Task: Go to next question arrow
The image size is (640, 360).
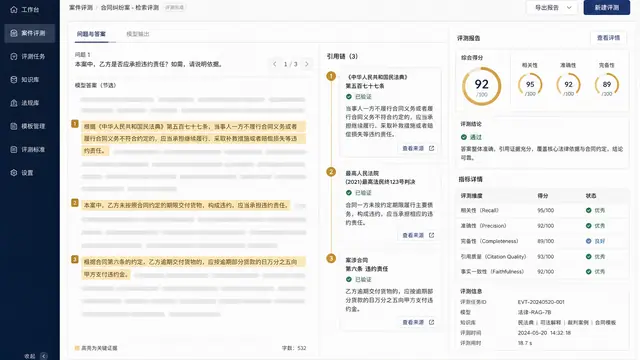Action: 307,64
